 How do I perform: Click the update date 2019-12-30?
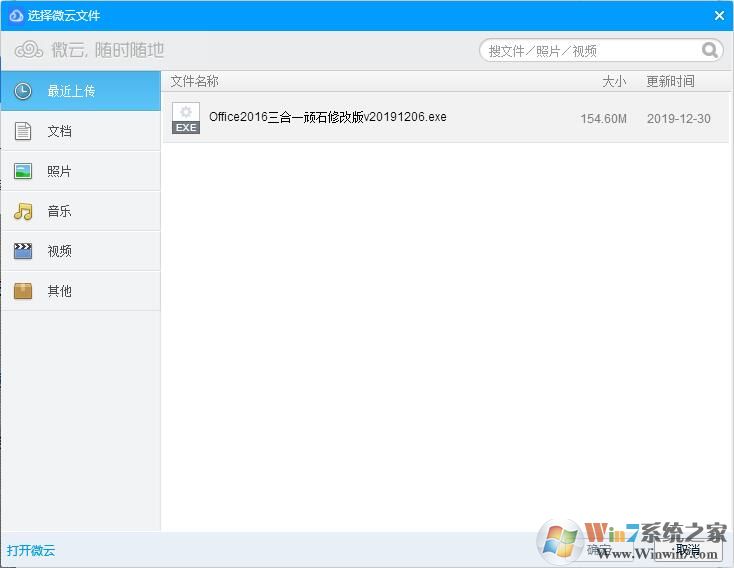point(679,118)
